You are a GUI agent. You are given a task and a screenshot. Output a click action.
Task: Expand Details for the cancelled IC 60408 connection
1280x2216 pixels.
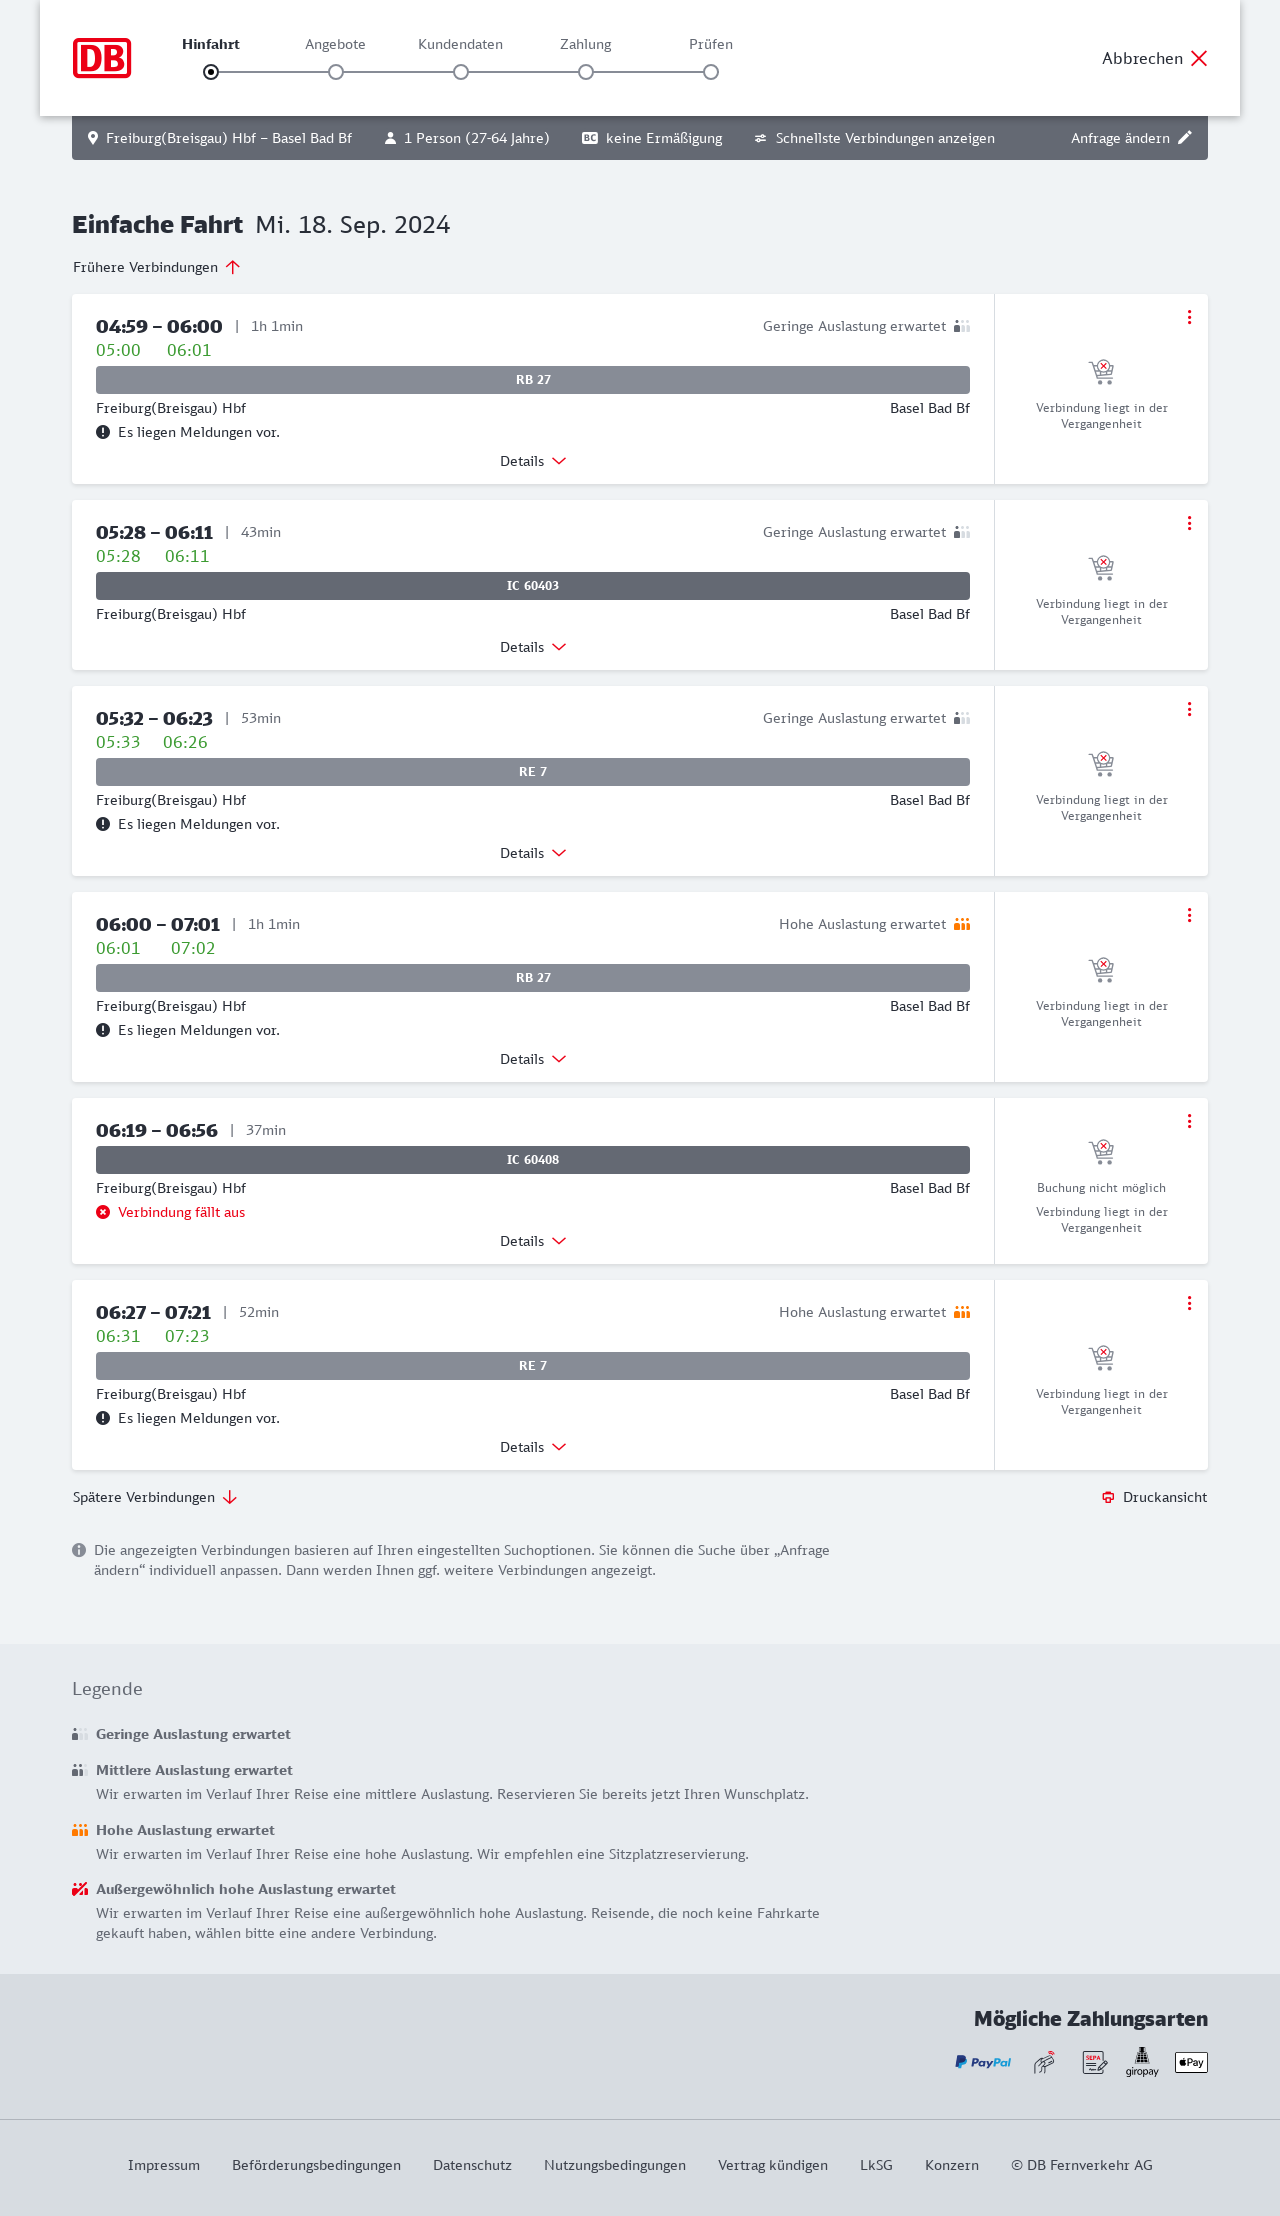coord(533,1241)
